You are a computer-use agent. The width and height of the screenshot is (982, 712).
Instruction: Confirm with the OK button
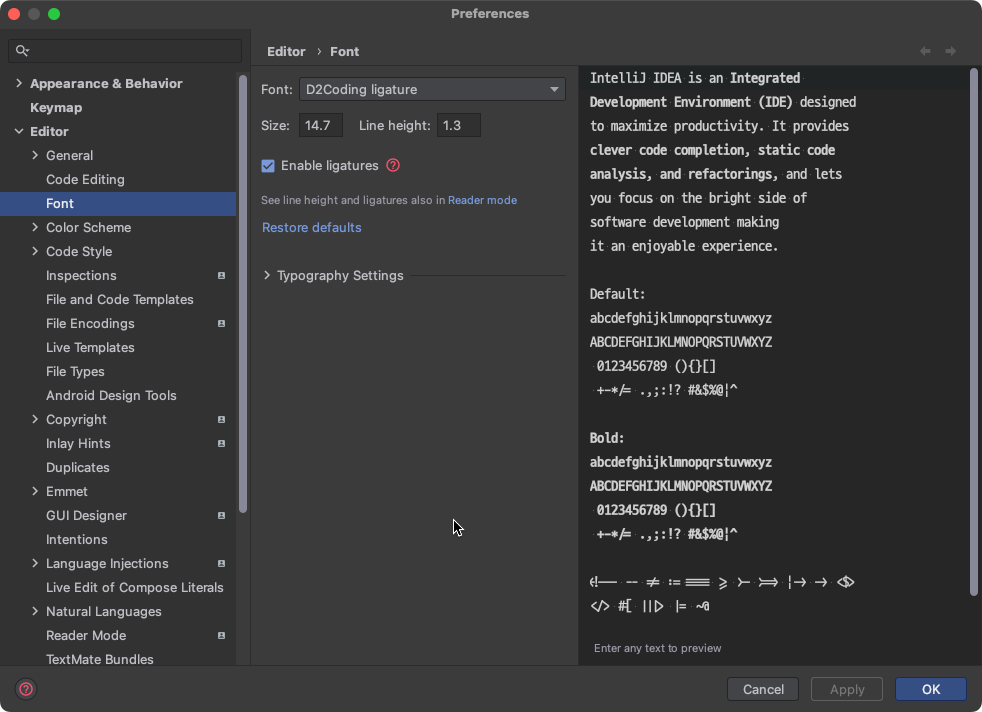(931, 689)
